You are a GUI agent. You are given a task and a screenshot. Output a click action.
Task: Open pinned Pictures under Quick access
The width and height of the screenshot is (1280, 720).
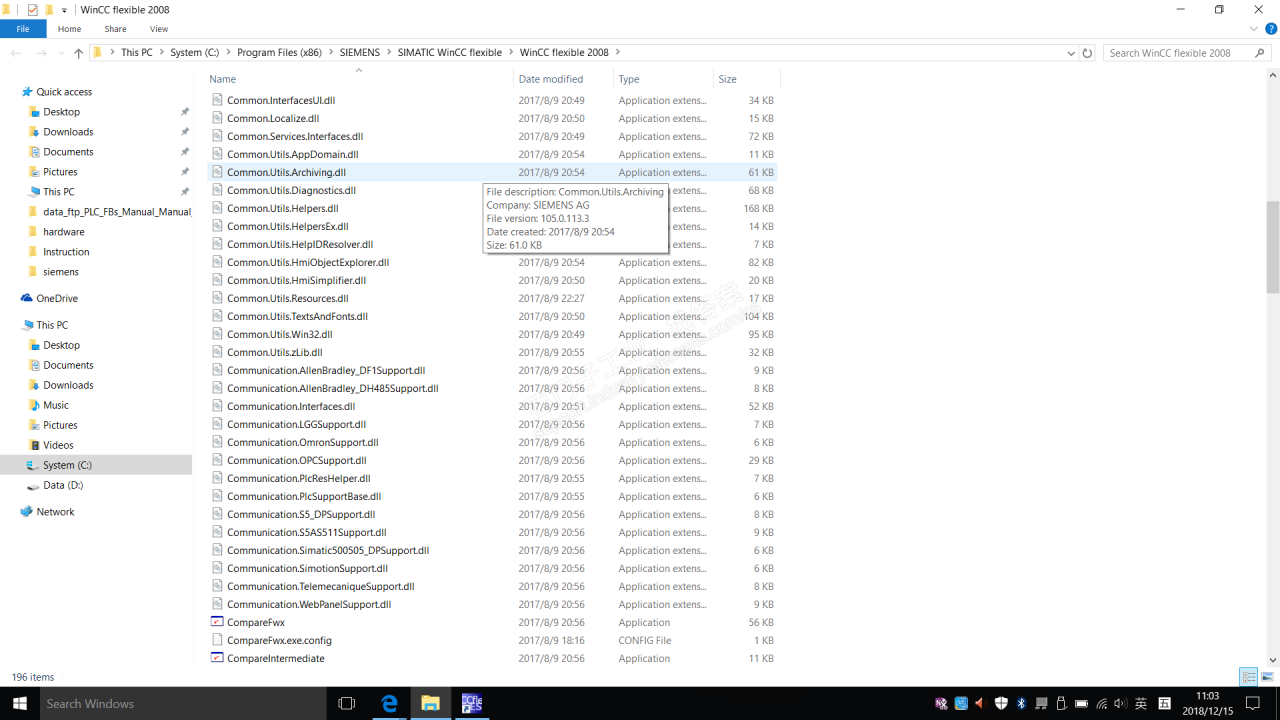click(60, 172)
